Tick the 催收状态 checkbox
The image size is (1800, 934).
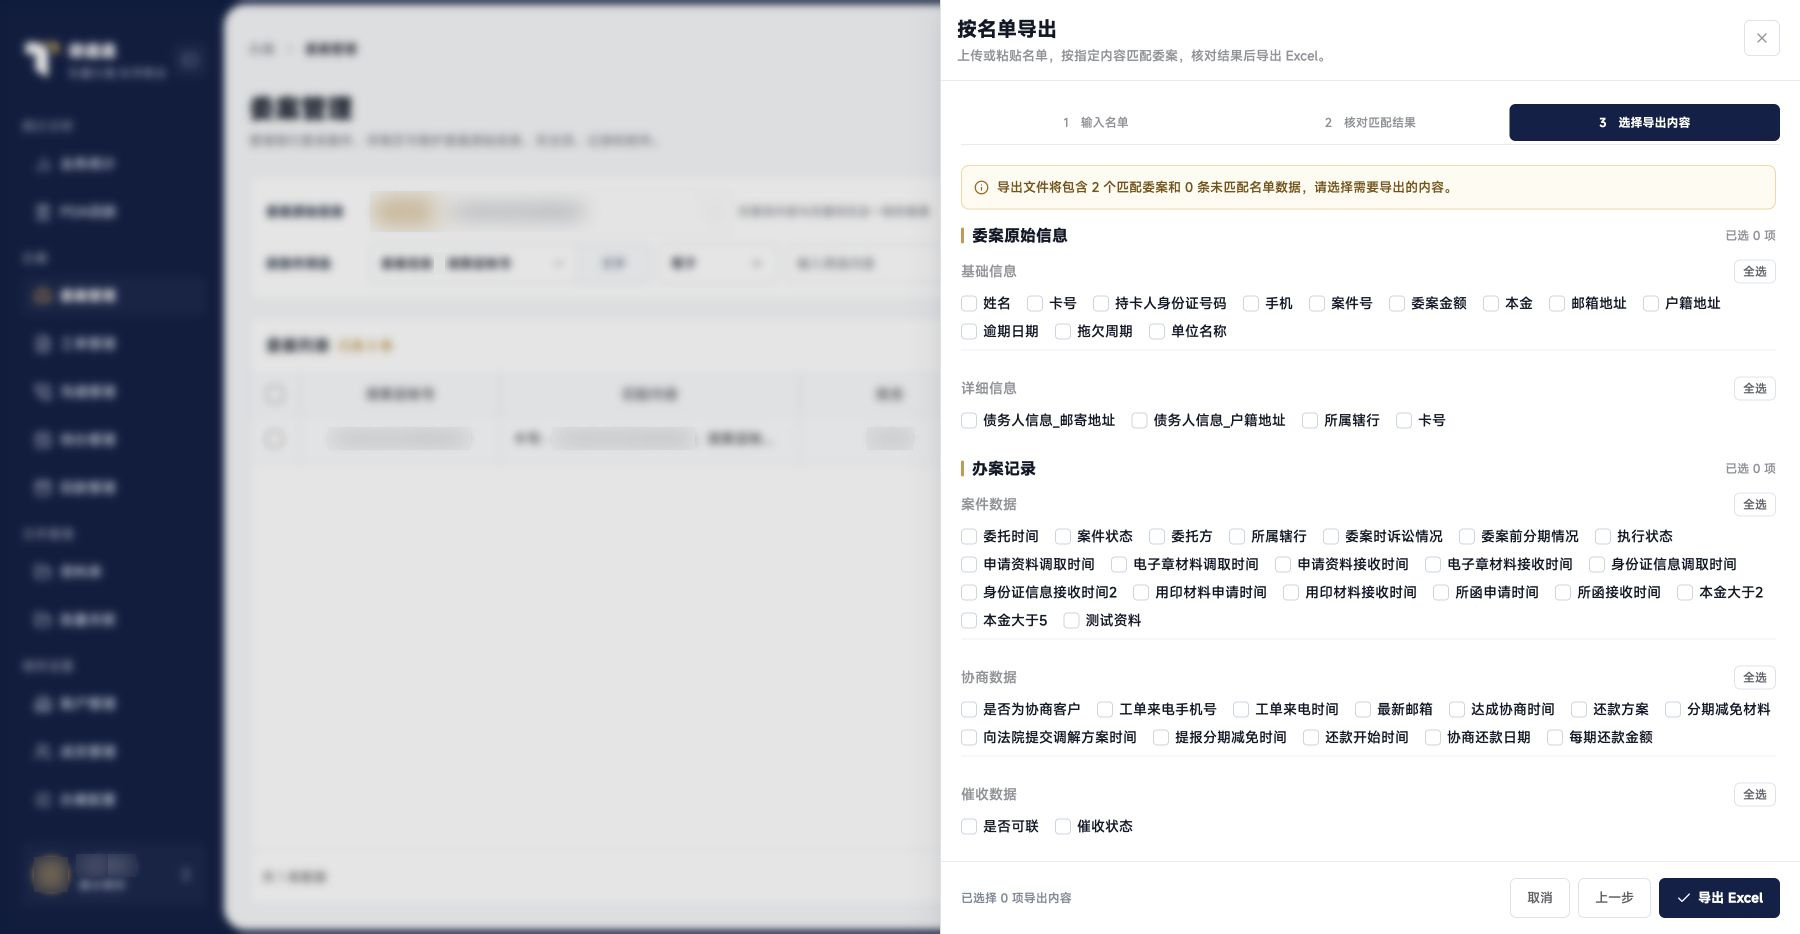1063,826
